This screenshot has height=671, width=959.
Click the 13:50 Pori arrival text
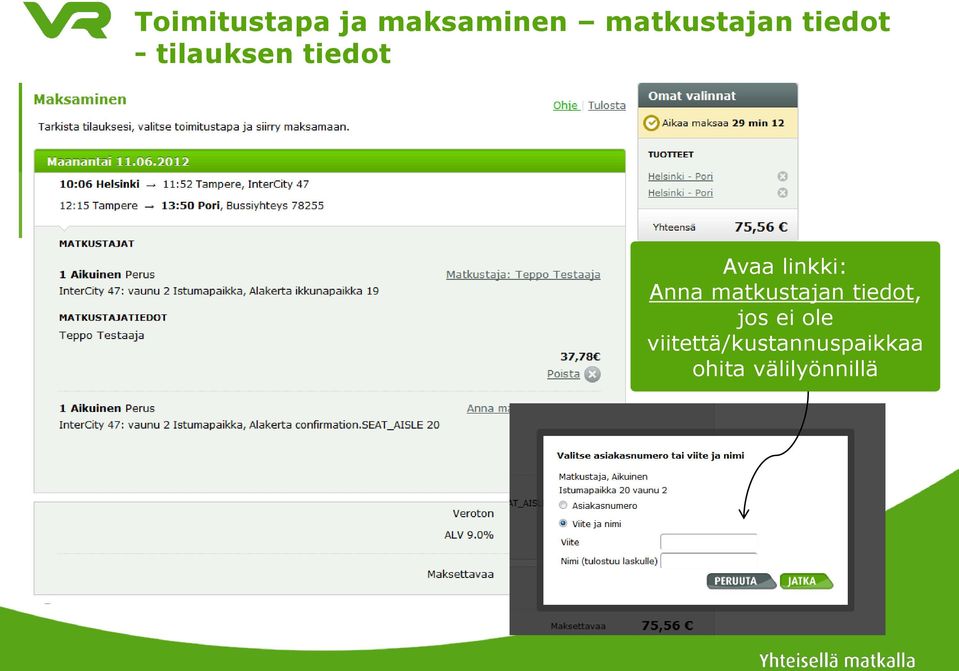[x=190, y=206]
